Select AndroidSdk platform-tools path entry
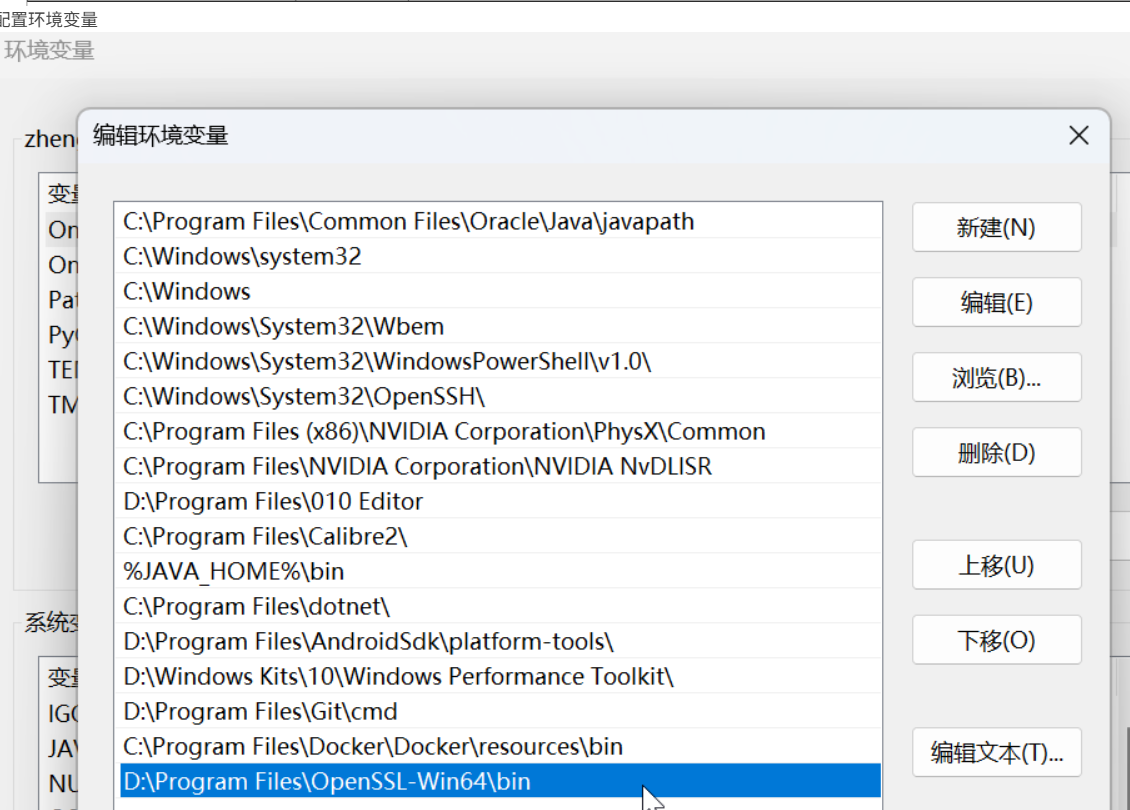The width and height of the screenshot is (1130, 810). point(368,641)
